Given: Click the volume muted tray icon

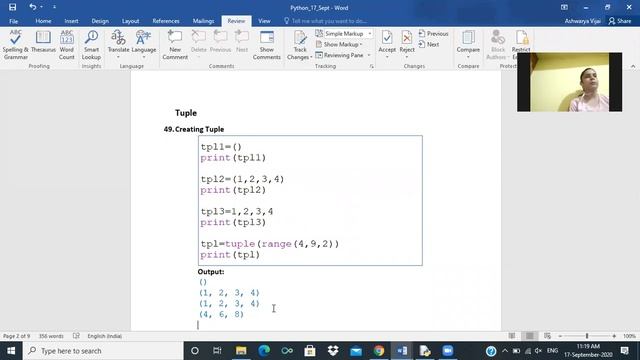Looking at the screenshot, I should (538, 351).
